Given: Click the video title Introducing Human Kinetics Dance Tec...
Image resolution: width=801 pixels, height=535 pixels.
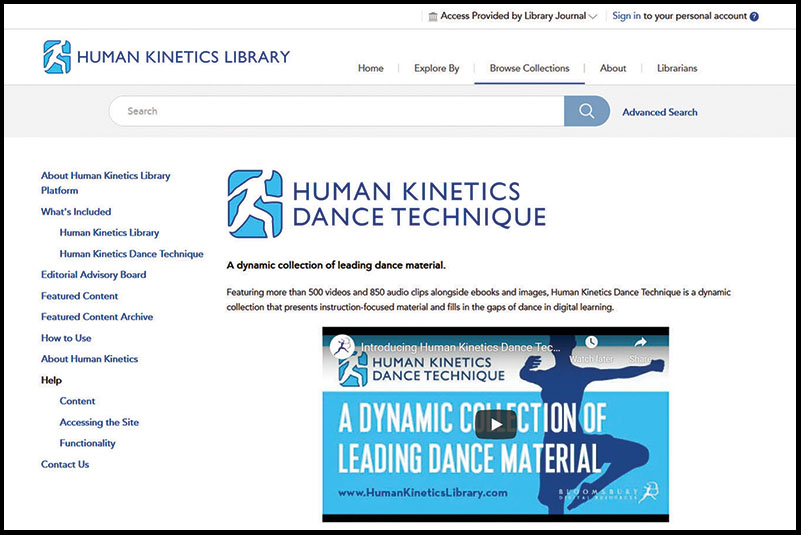Looking at the screenshot, I should pyautogui.click(x=460, y=347).
